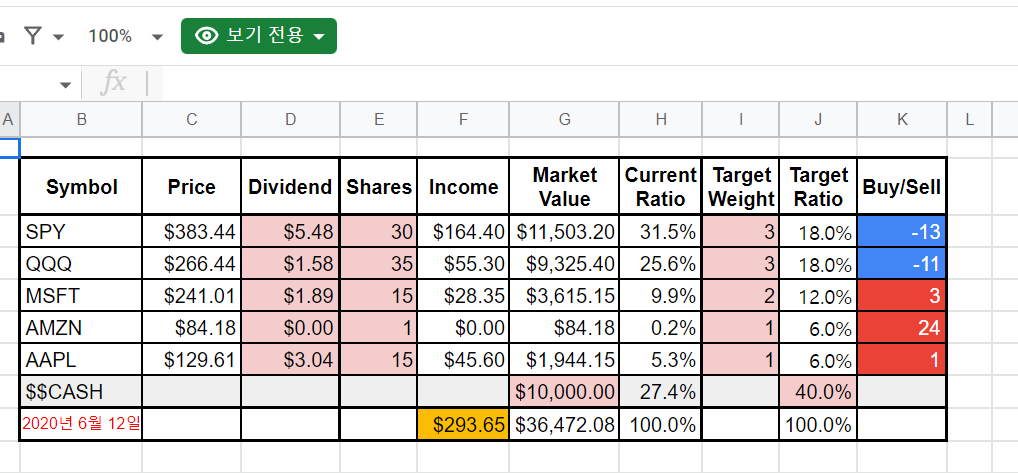Screen dimensions: 1018x473
Task: Select SPY price $383.44
Action: [x=192, y=231]
